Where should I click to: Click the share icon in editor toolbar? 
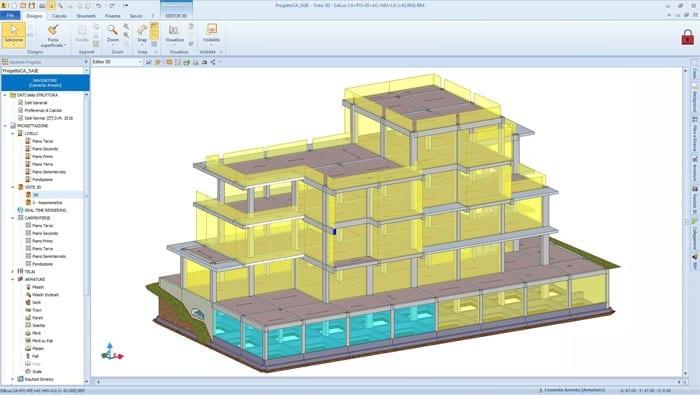(213, 62)
